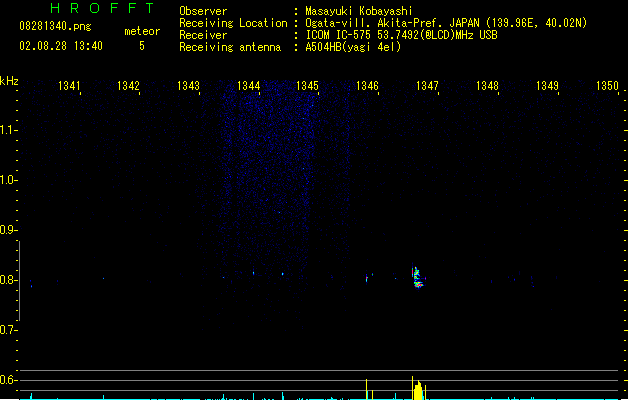Click the antenna A504HB(yagi 4el) text
The width and height of the screenshot is (629, 400).
(353, 47)
